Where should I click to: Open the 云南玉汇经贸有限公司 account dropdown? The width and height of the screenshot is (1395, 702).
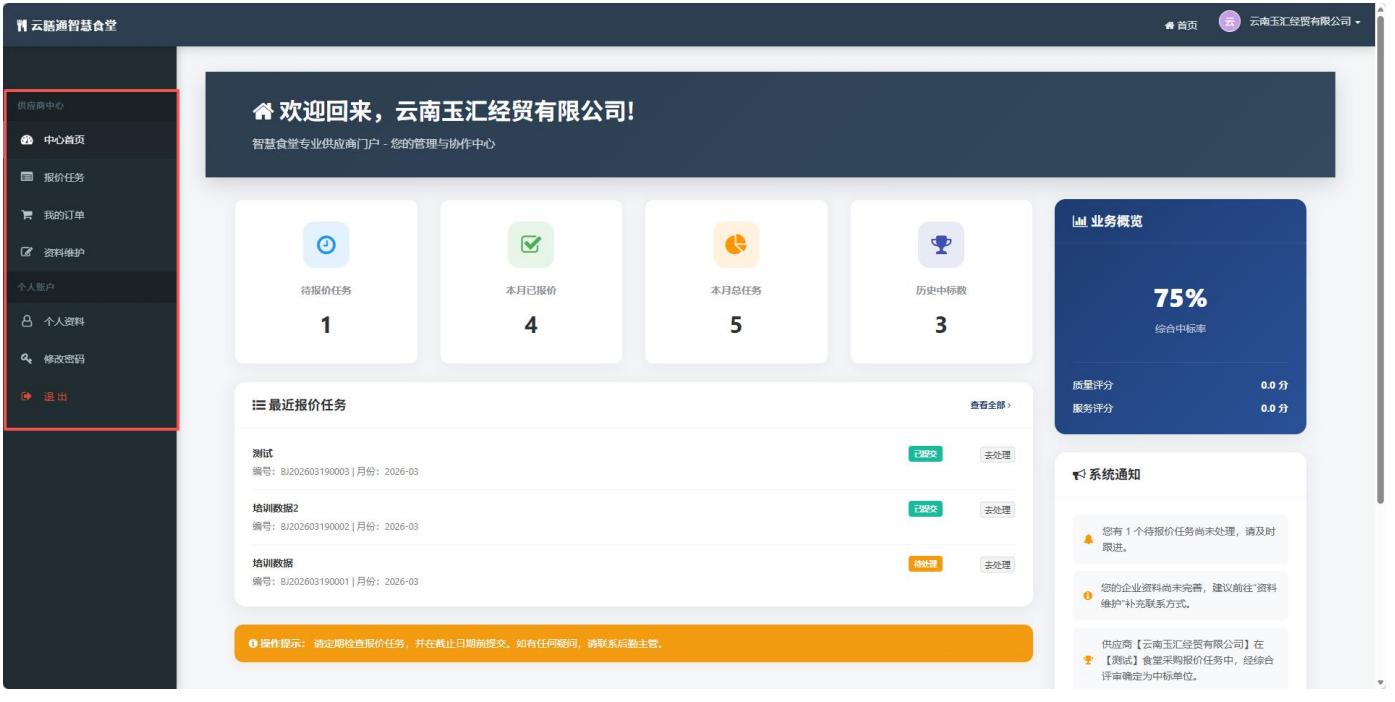1304,22
